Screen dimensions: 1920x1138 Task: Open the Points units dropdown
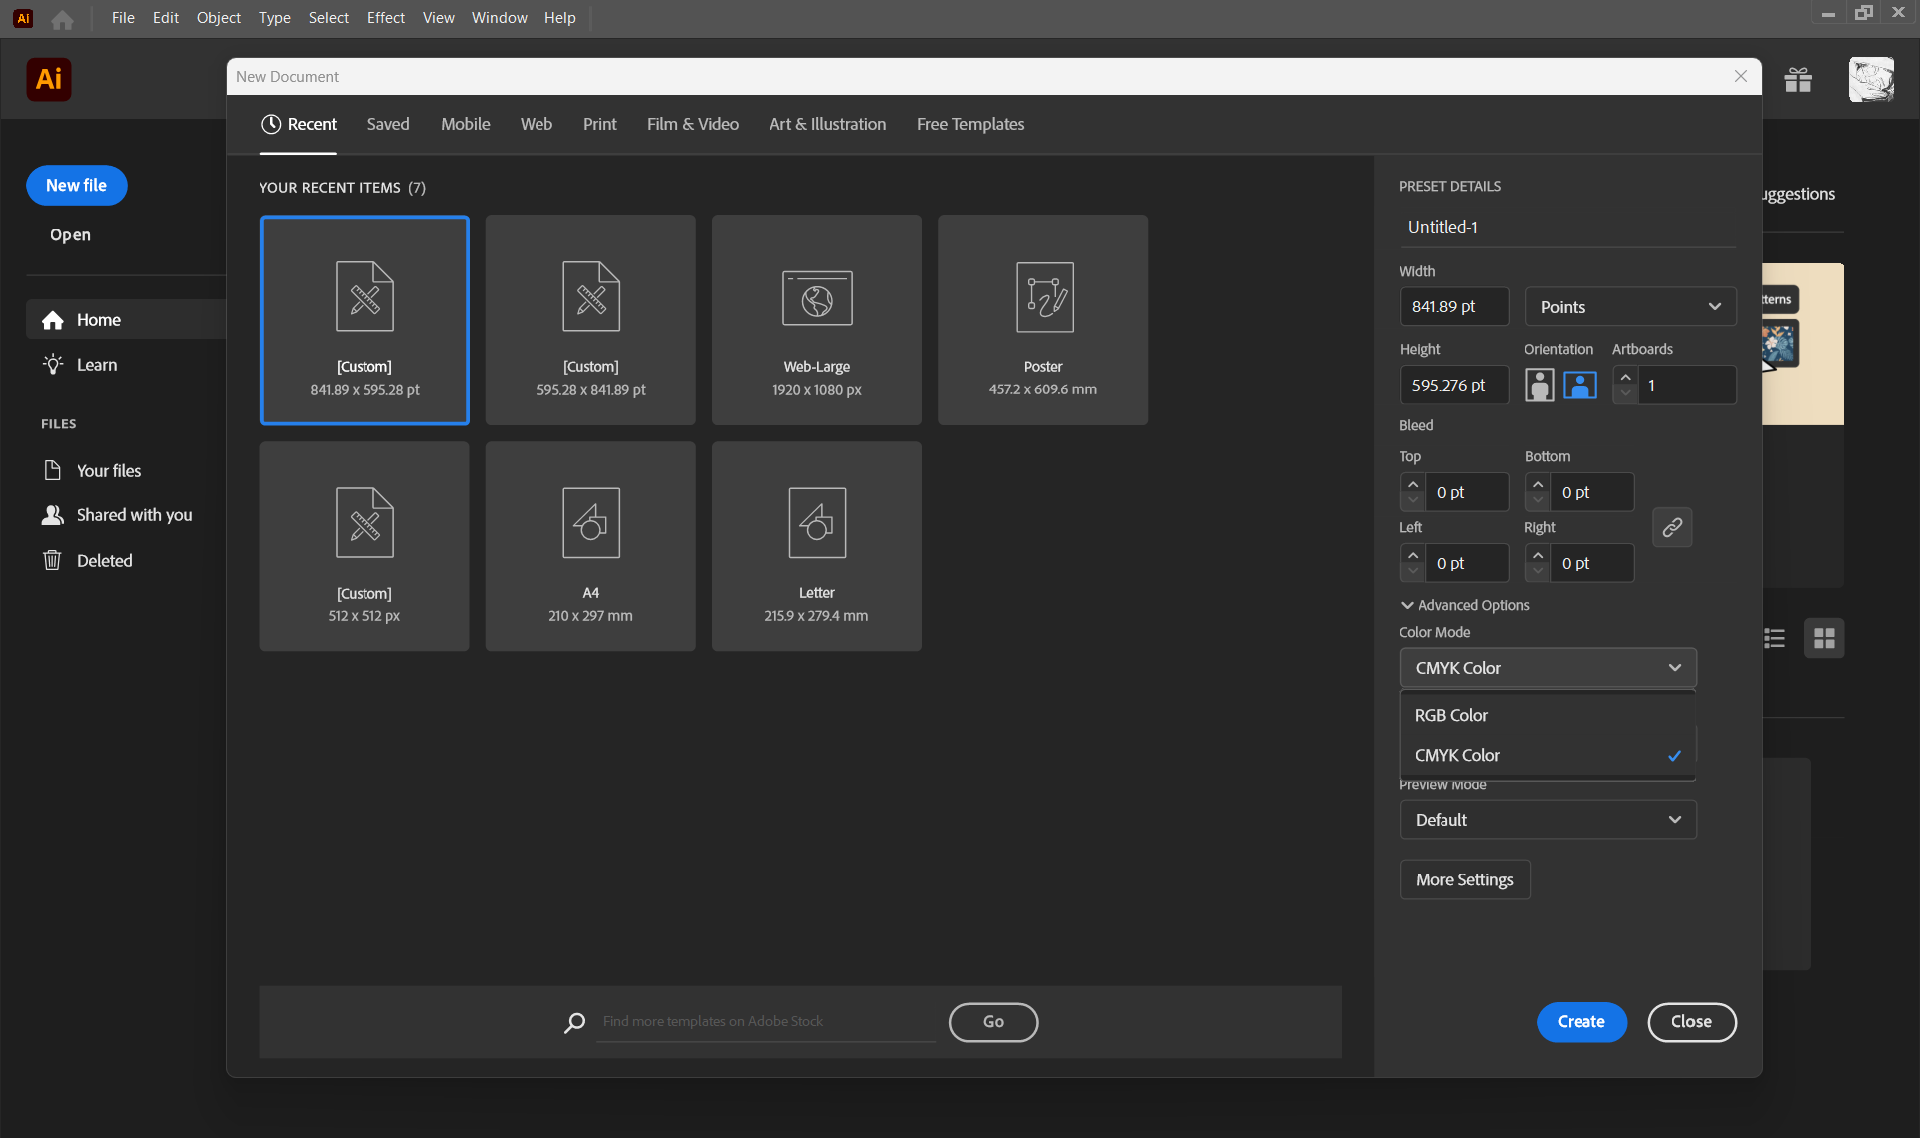(x=1629, y=307)
